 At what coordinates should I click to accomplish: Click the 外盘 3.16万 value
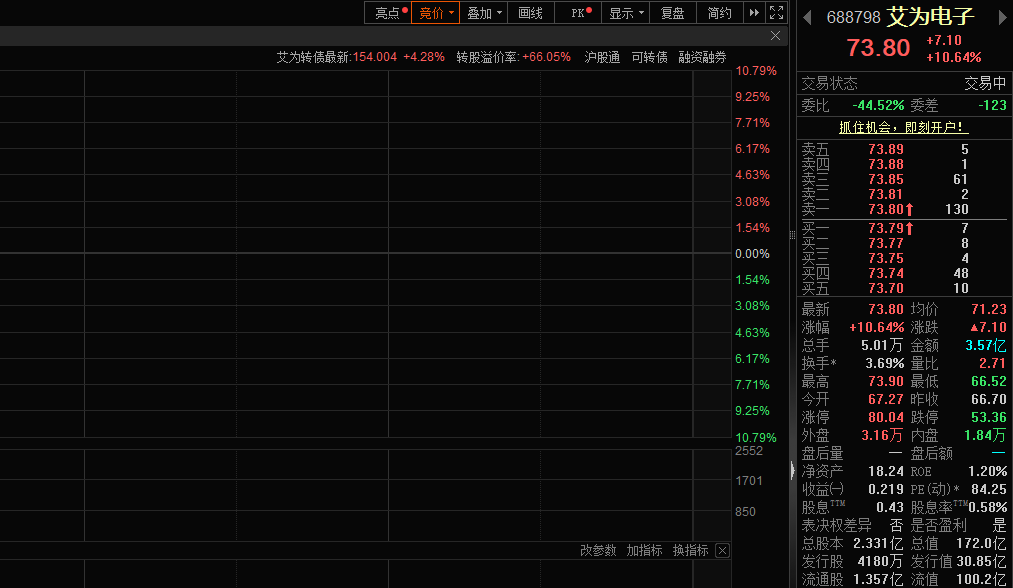pos(882,436)
